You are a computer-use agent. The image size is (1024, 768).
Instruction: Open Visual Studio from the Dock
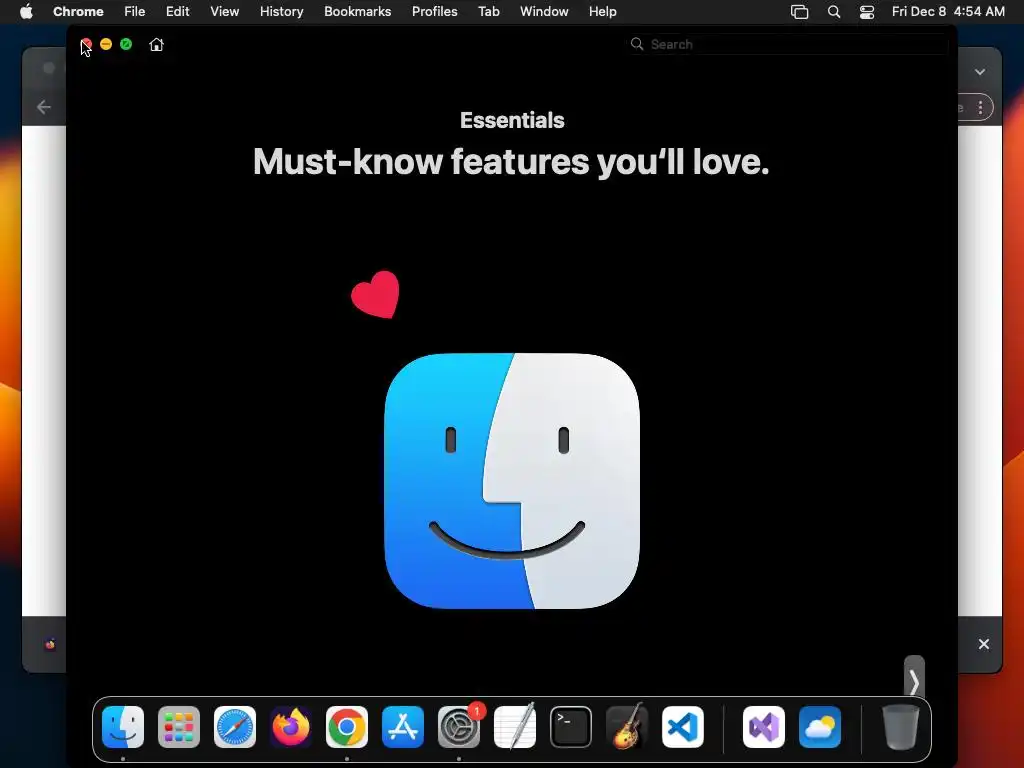(763, 727)
